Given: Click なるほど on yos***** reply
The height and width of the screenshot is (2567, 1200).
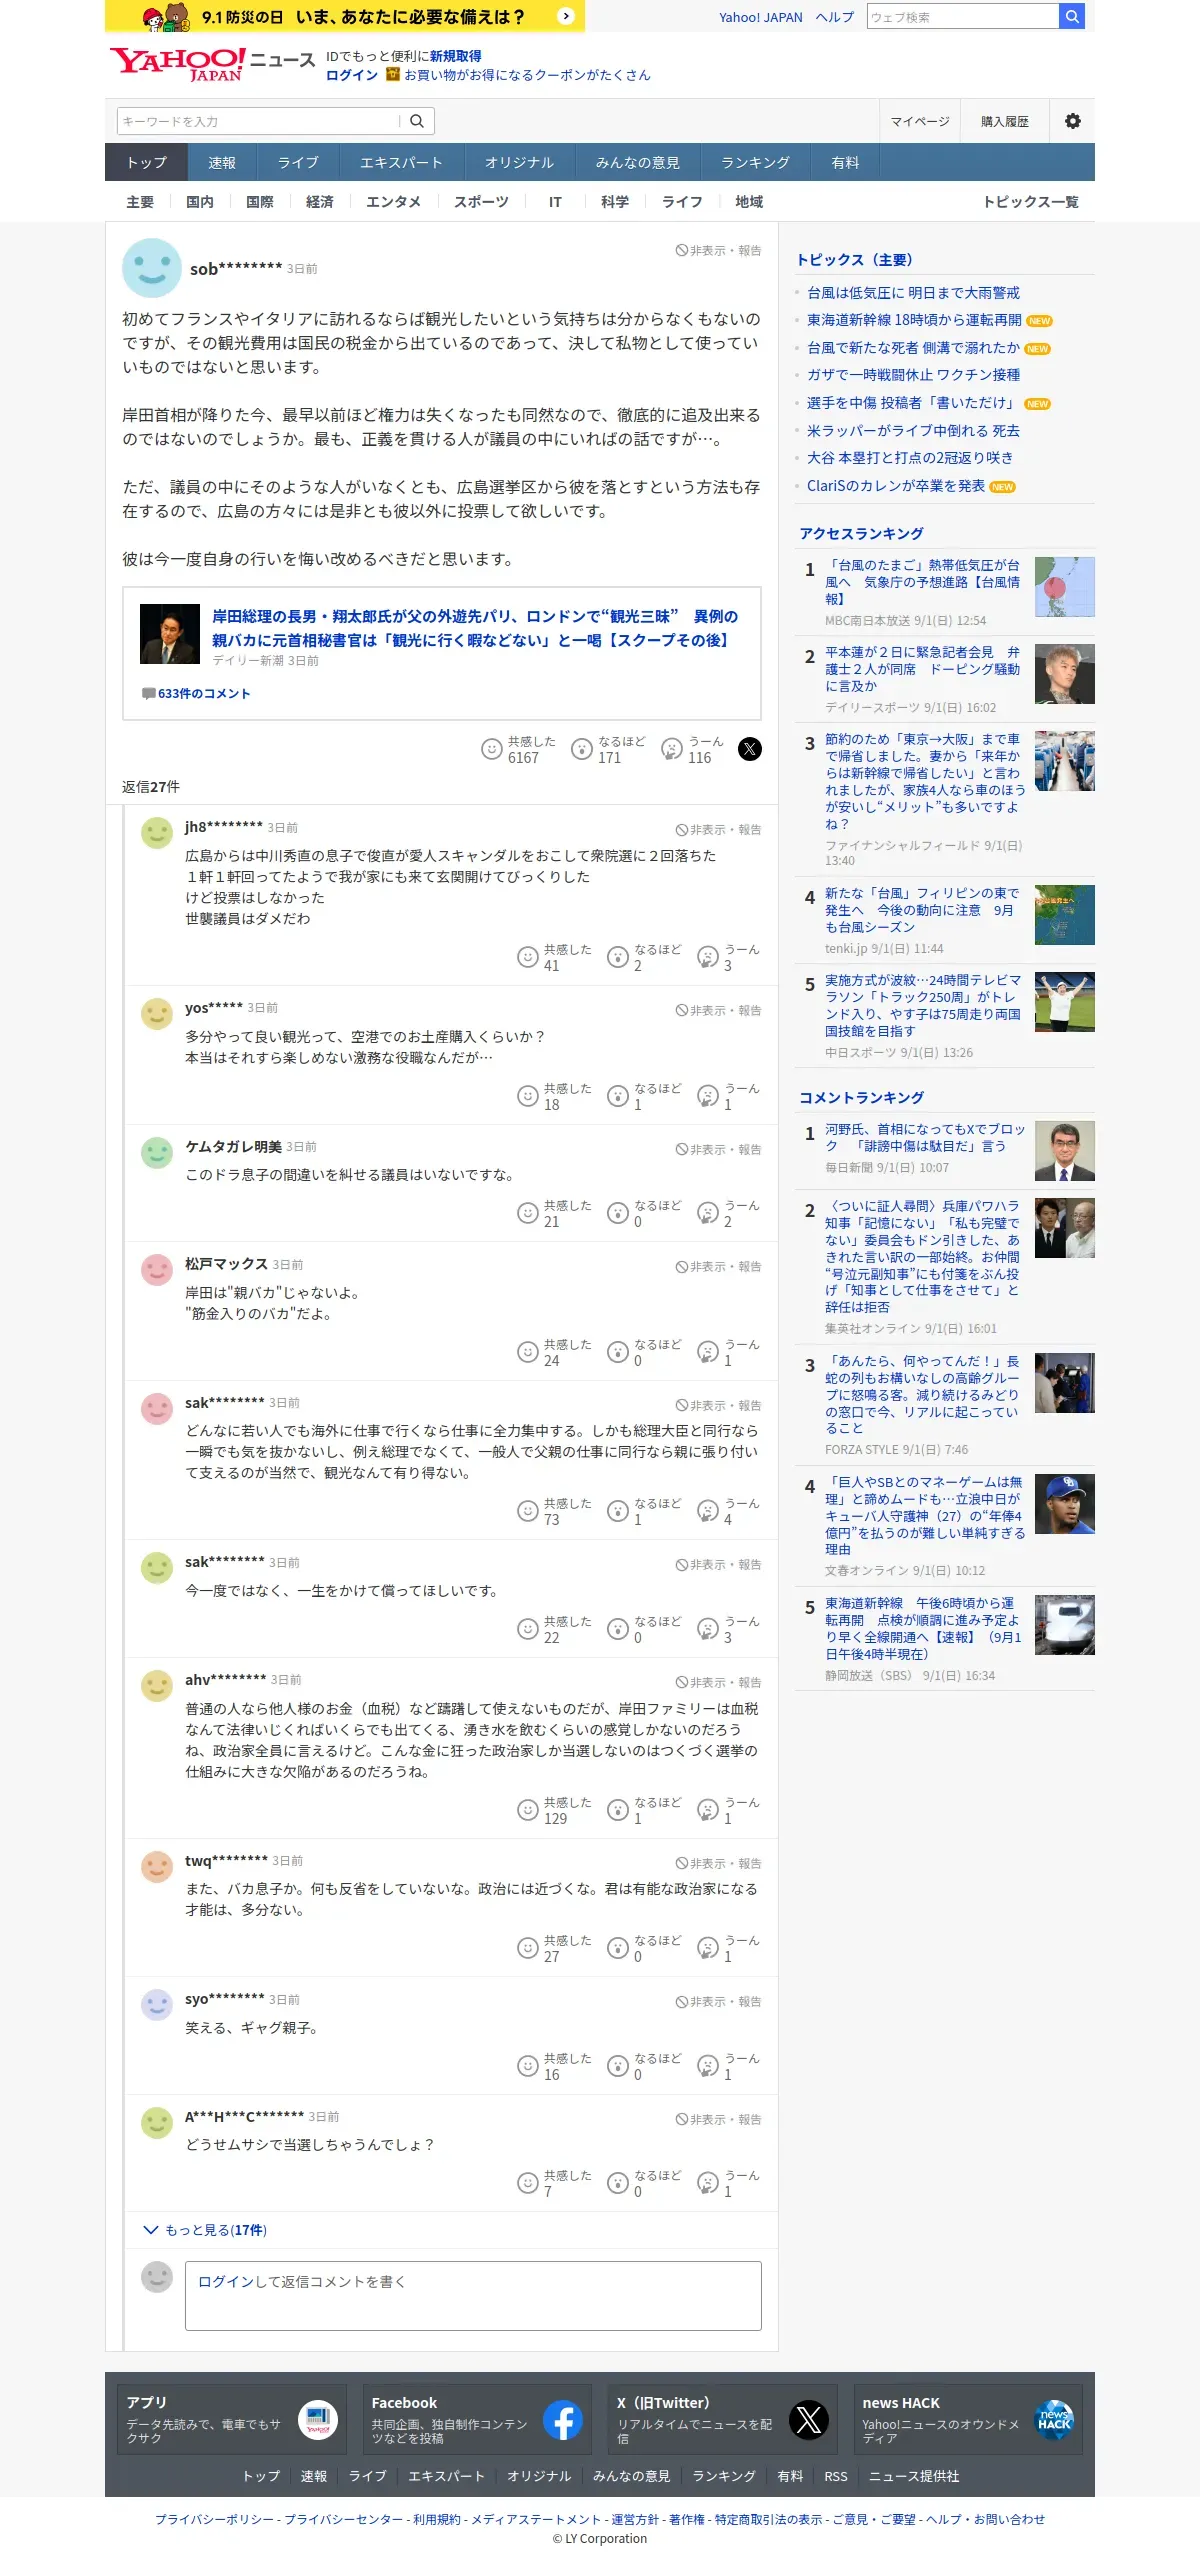Looking at the screenshot, I should click(644, 1096).
